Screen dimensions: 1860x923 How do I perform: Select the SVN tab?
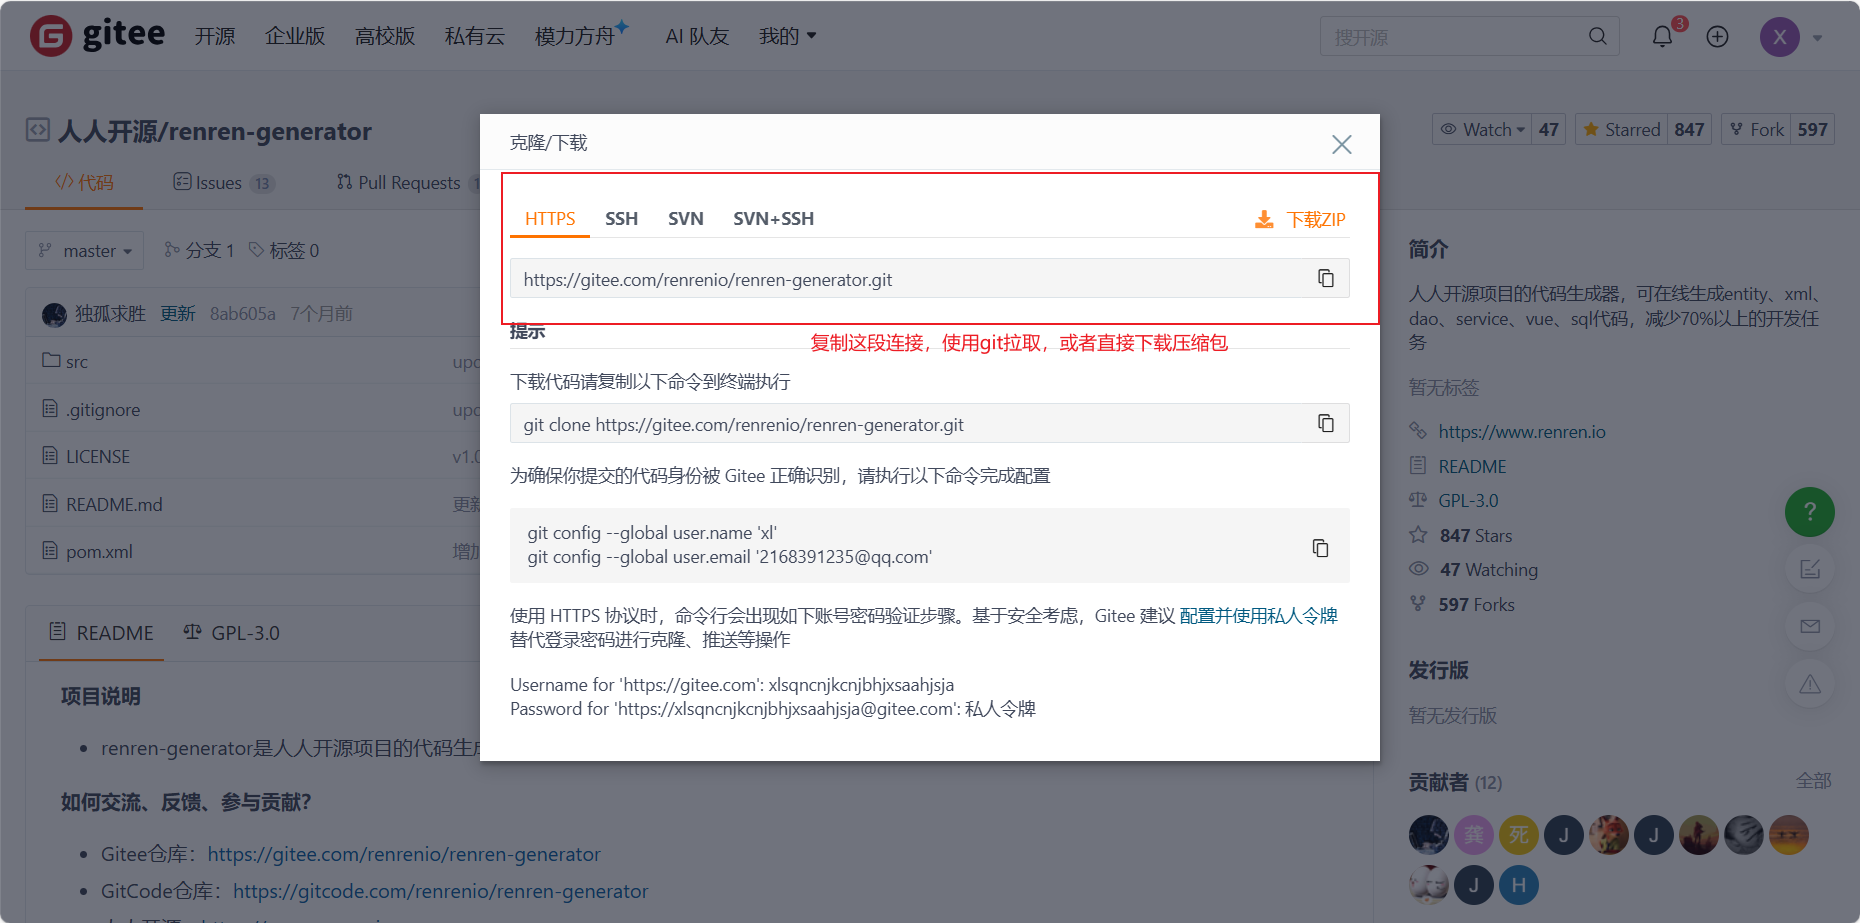click(686, 219)
